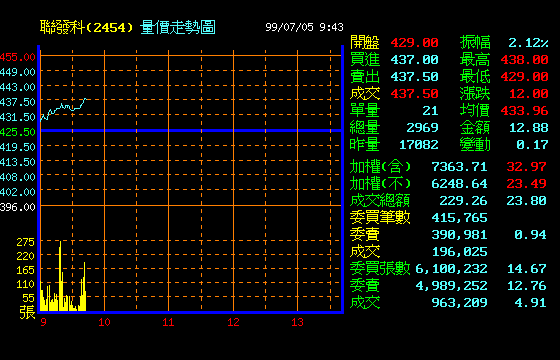Click the traded volume 963,209
This screenshot has width=560, height=360.
tap(459, 302)
